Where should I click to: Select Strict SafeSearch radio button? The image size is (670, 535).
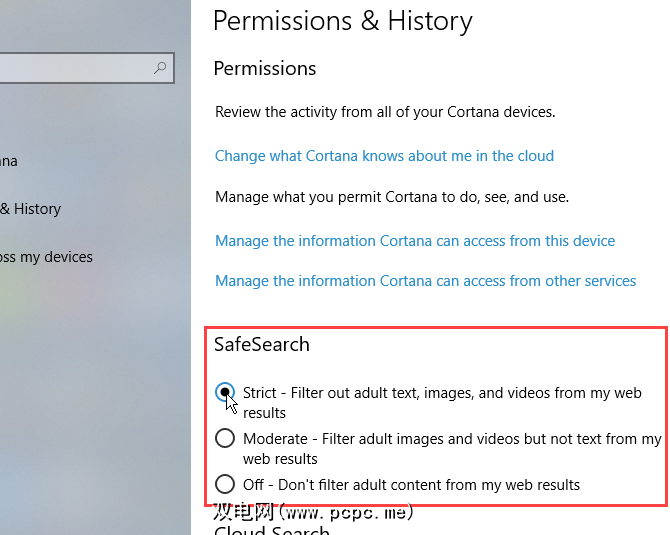click(x=225, y=393)
